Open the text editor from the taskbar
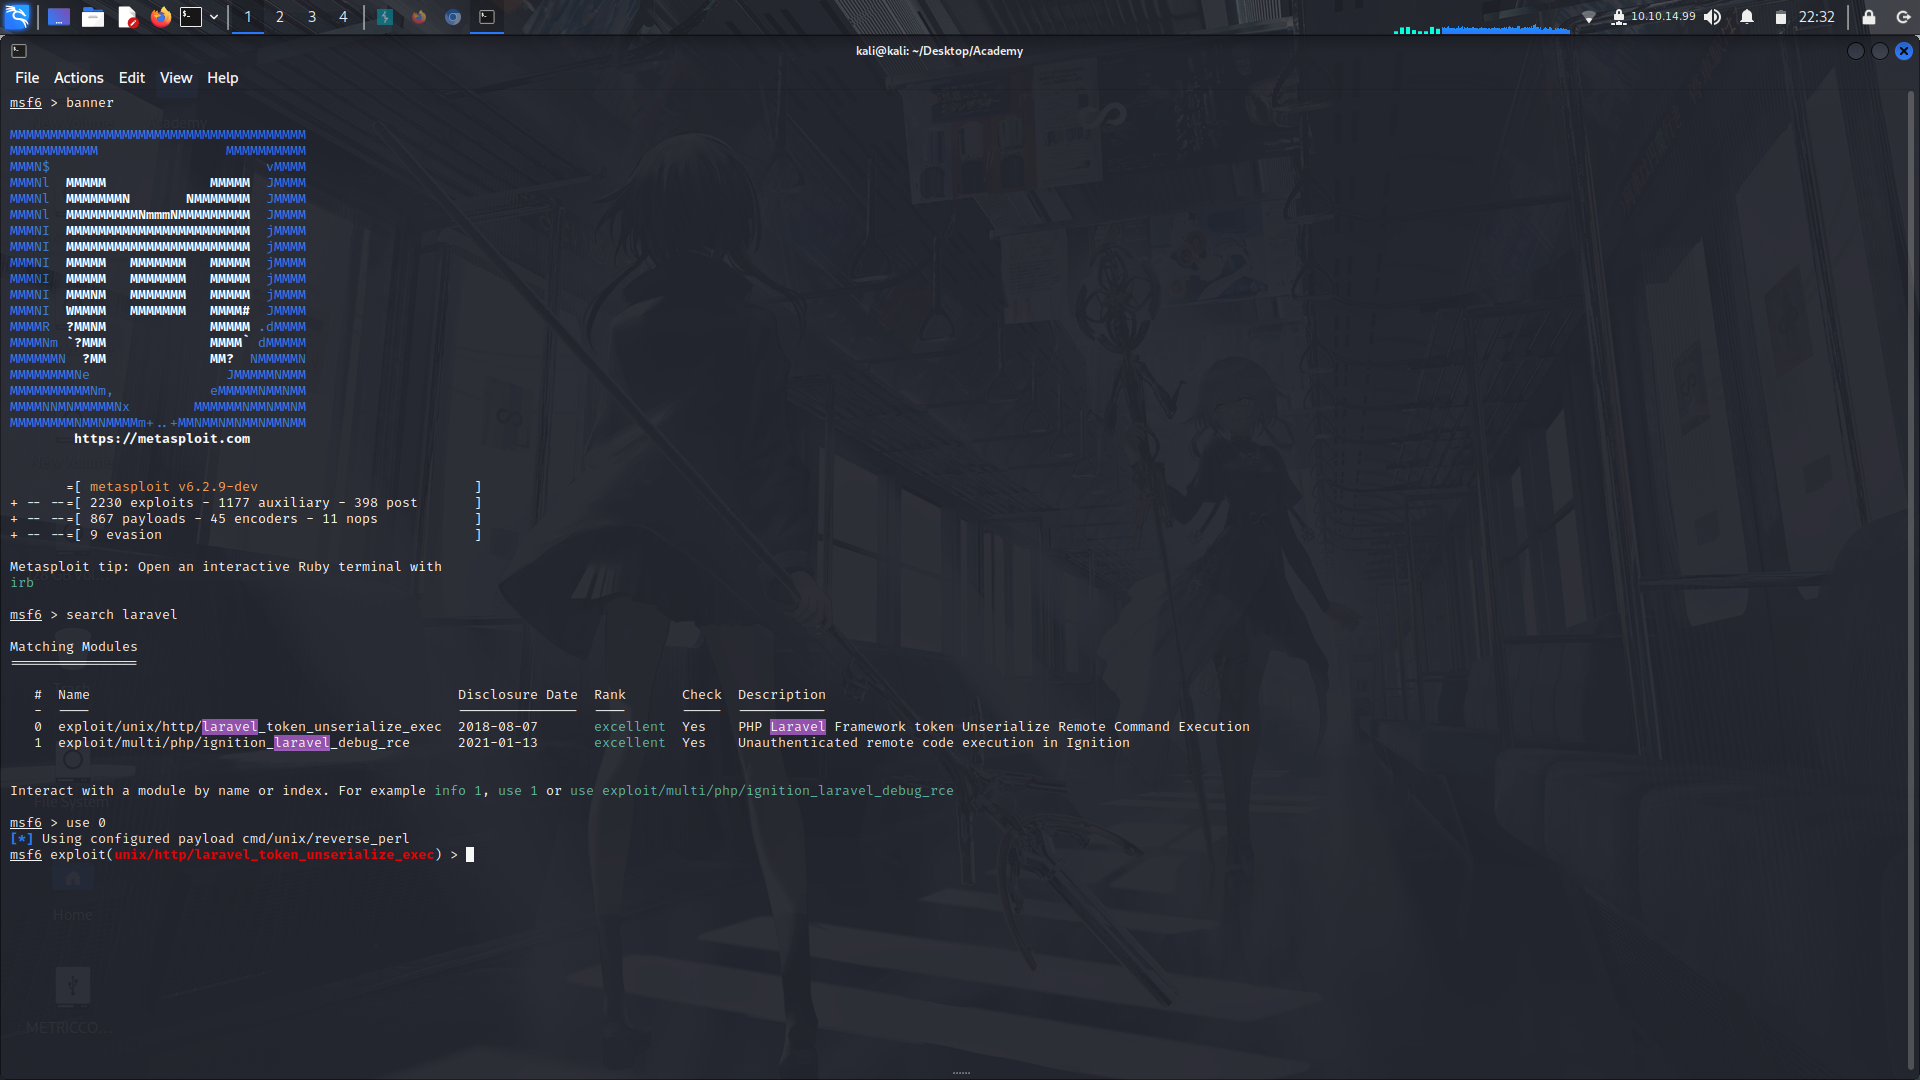1920x1080 pixels. (x=127, y=17)
